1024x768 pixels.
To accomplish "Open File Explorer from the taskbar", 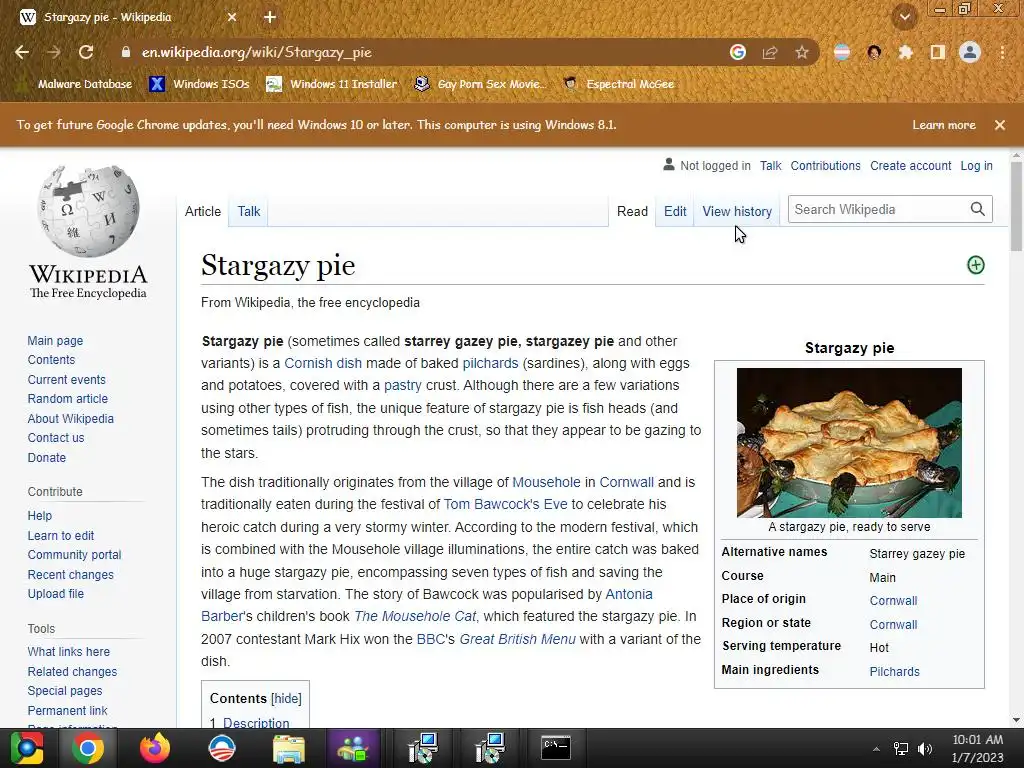I will 289,748.
